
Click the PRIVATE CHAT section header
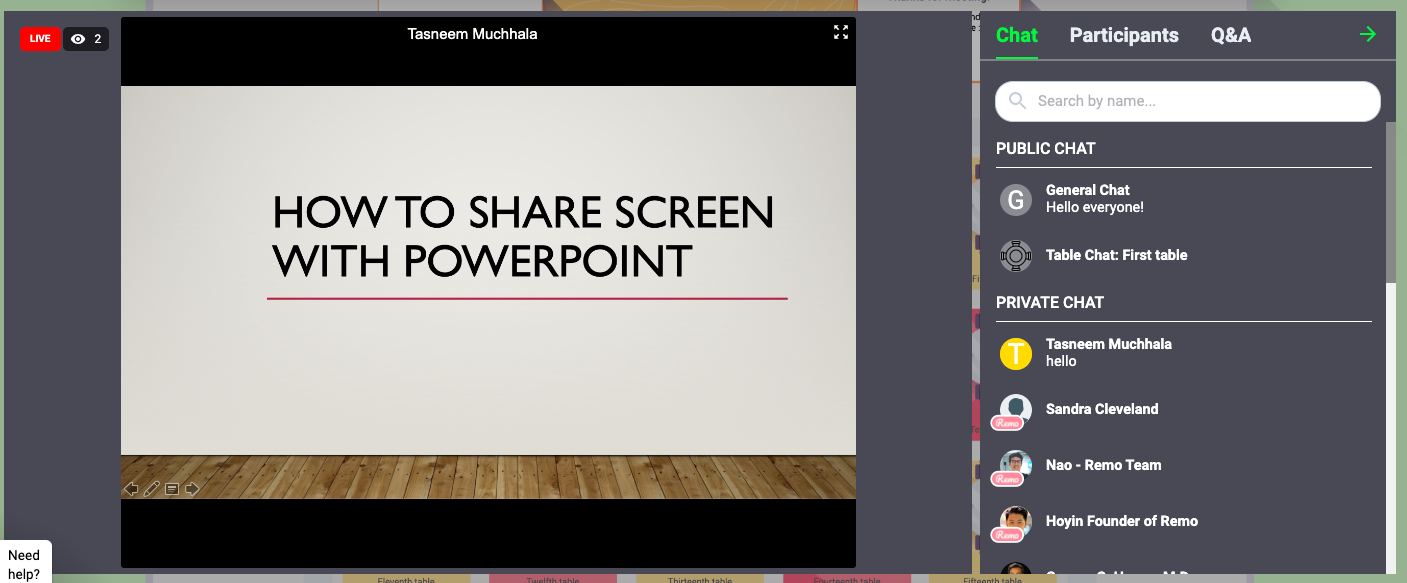coord(1050,302)
